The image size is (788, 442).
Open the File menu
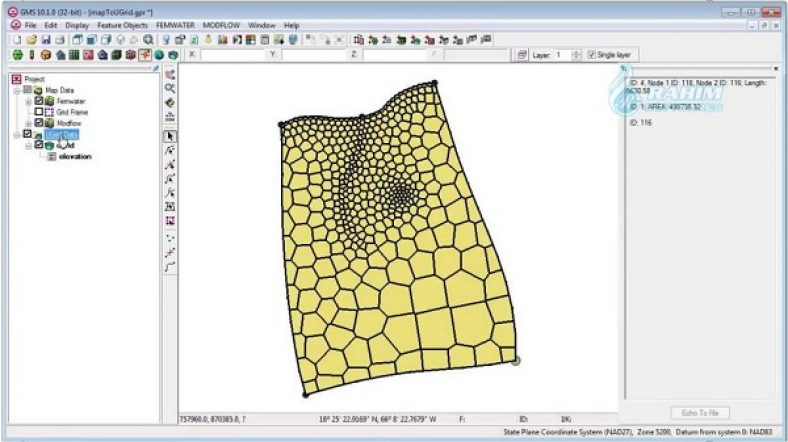coord(30,25)
